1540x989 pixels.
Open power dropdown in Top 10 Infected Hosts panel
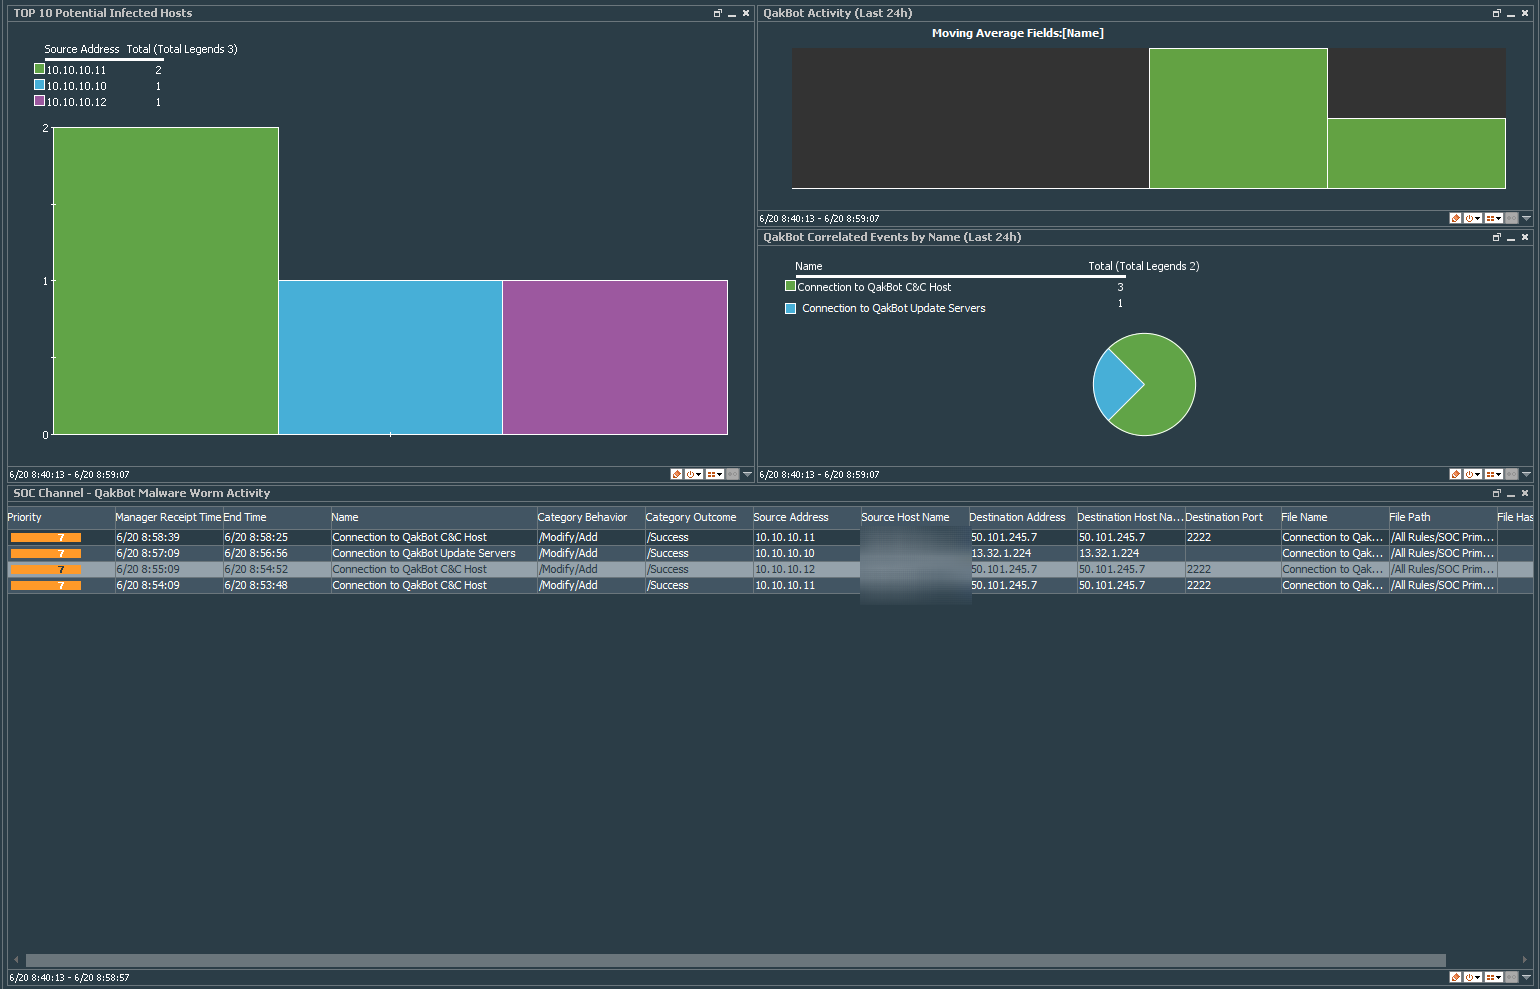click(694, 474)
